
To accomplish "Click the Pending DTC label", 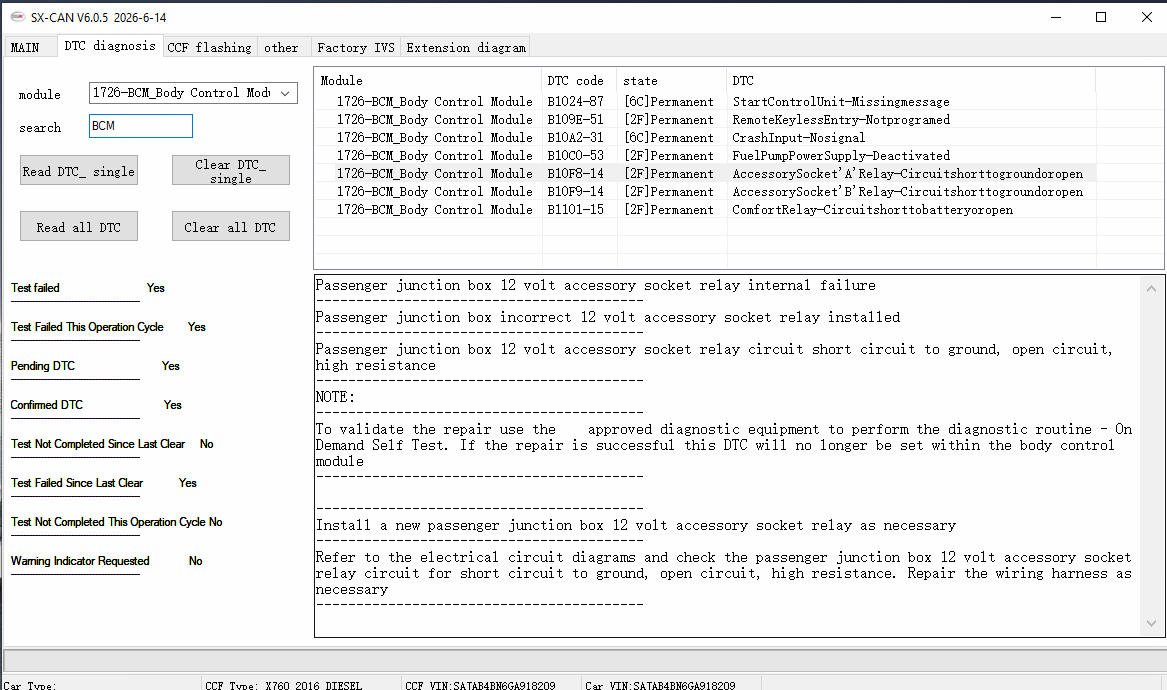I will pyautogui.click(x=42, y=365).
